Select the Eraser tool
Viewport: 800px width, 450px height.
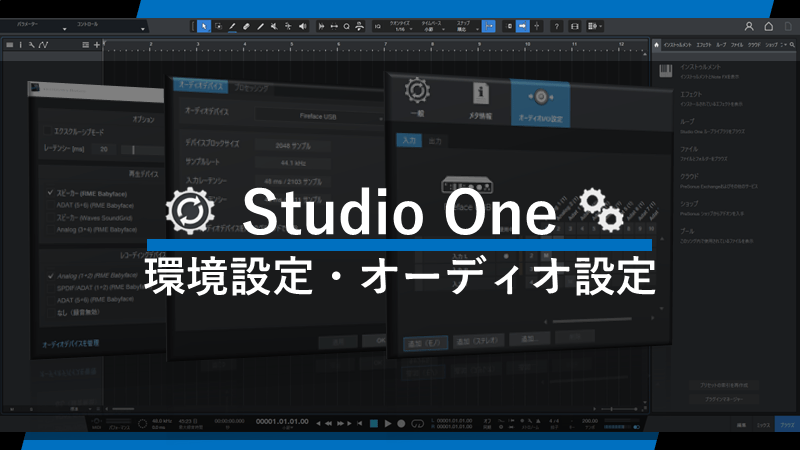coord(246,26)
